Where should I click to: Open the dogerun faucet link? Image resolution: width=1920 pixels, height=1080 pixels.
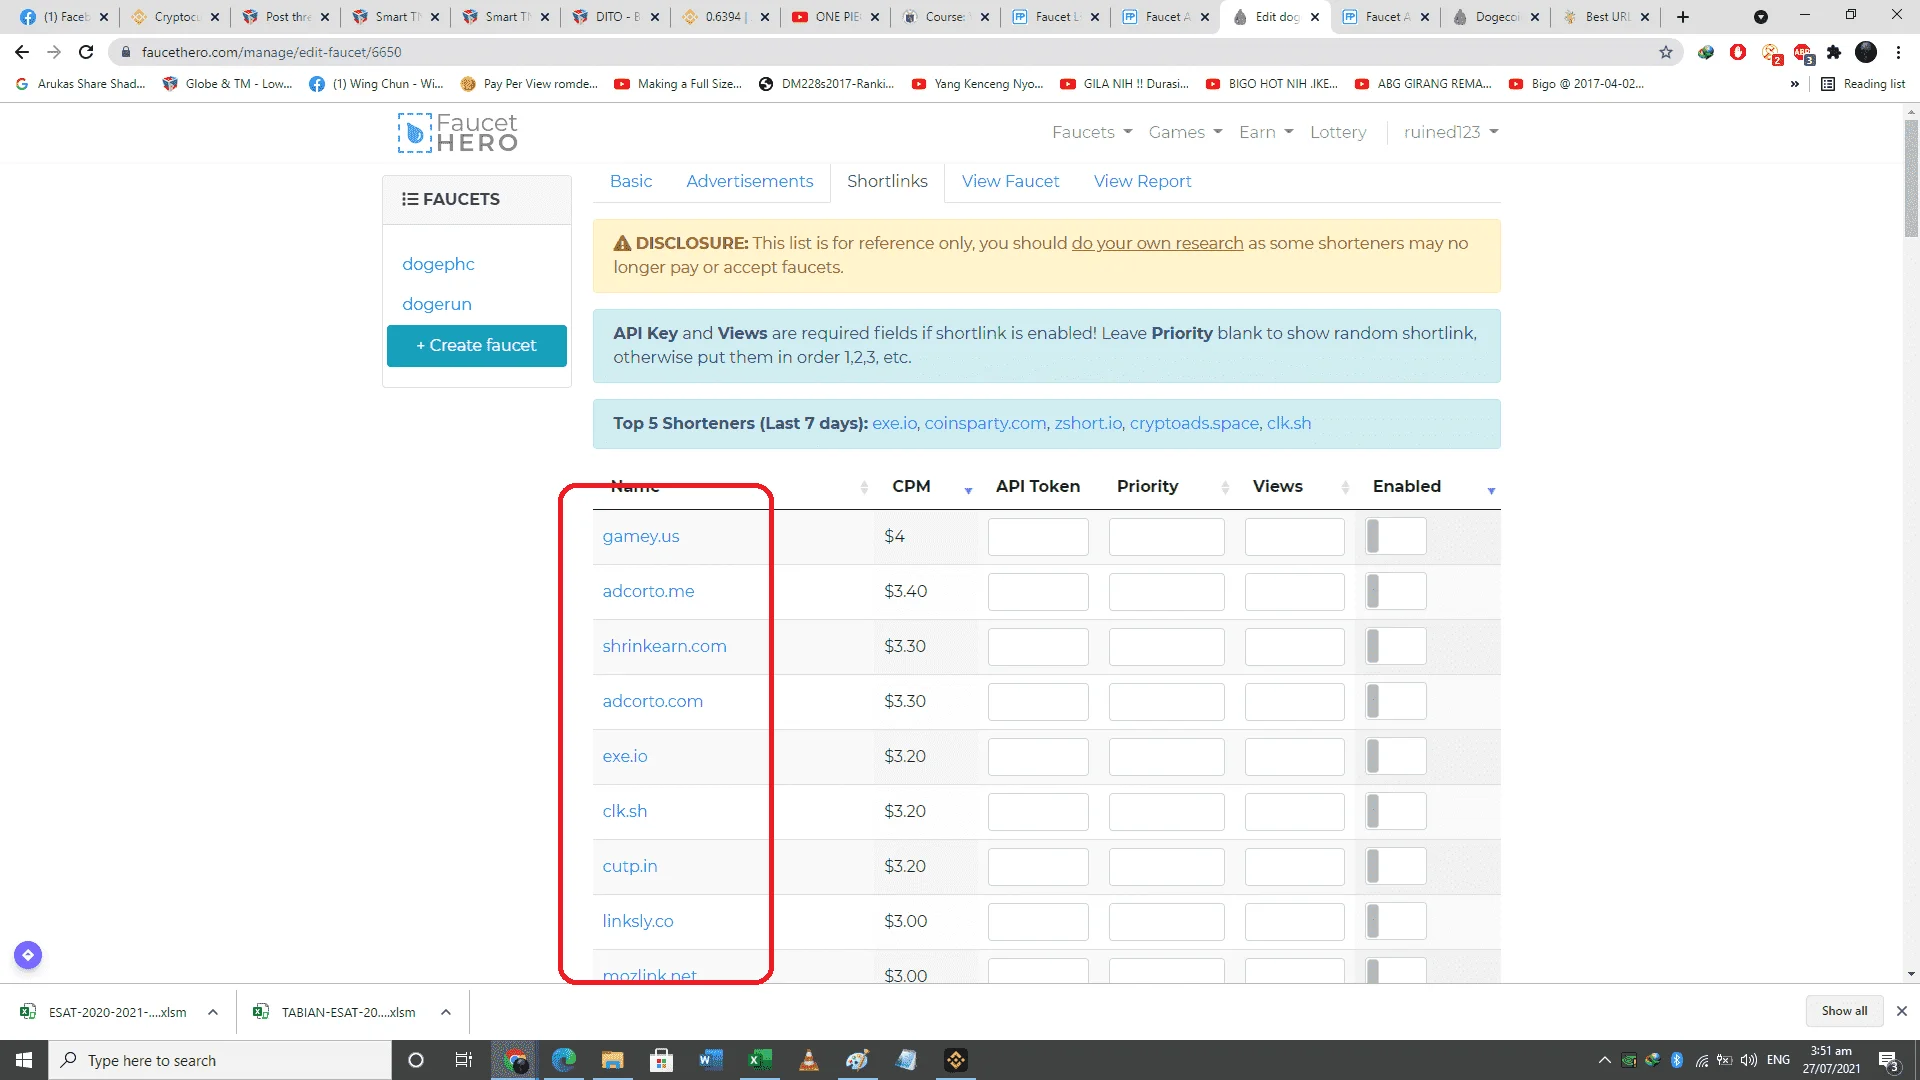click(x=437, y=304)
